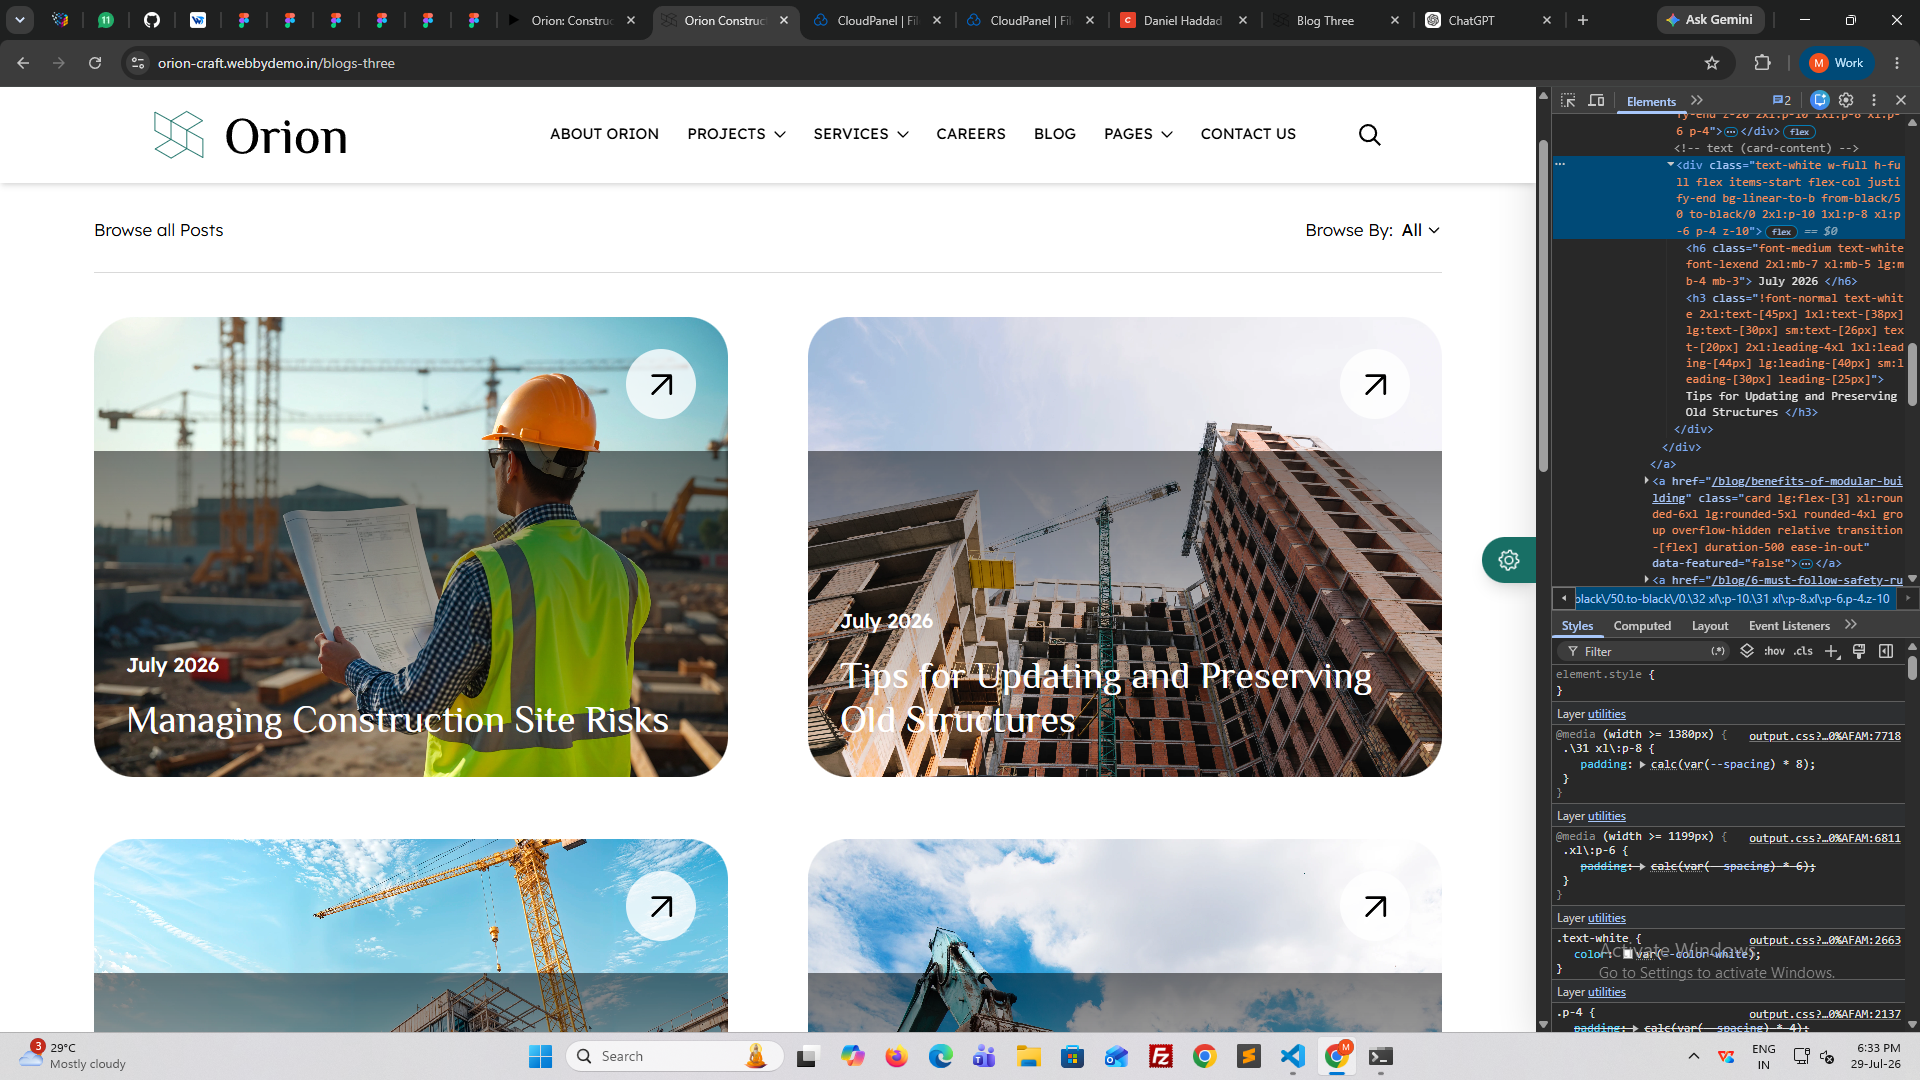The height and width of the screenshot is (1080, 1920).
Task: Switch to the Event Listeners tab
Action: pyautogui.click(x=1789, y=626)
